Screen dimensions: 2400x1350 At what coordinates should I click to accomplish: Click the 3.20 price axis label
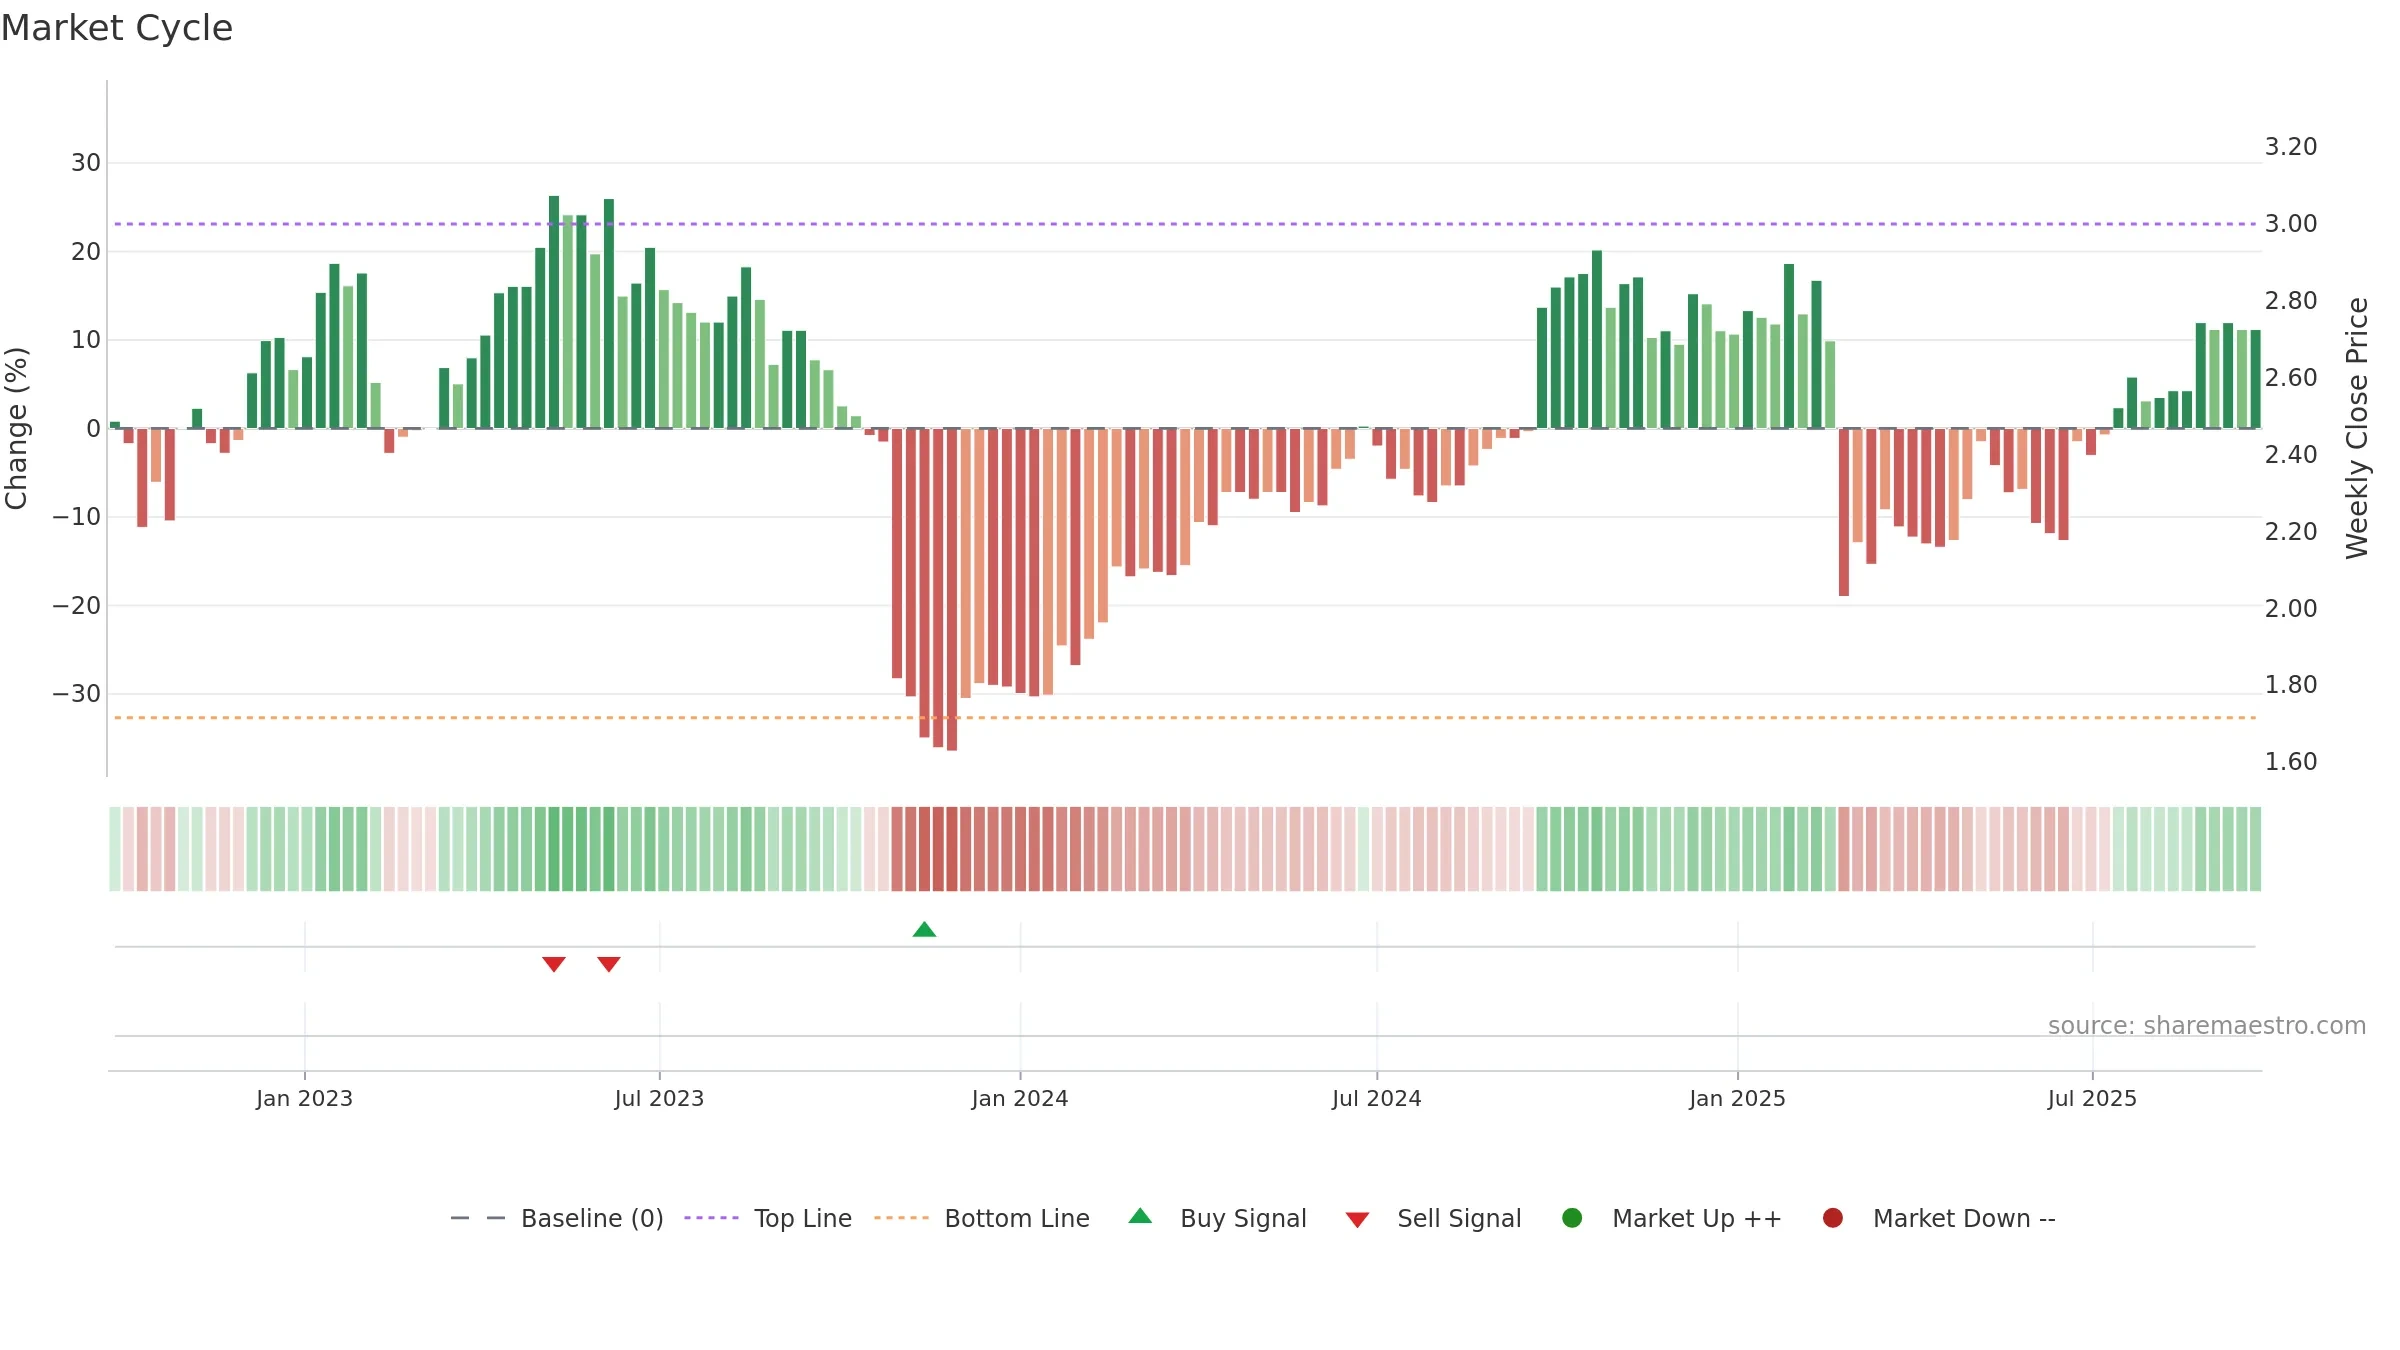[x=2291, y=147]
